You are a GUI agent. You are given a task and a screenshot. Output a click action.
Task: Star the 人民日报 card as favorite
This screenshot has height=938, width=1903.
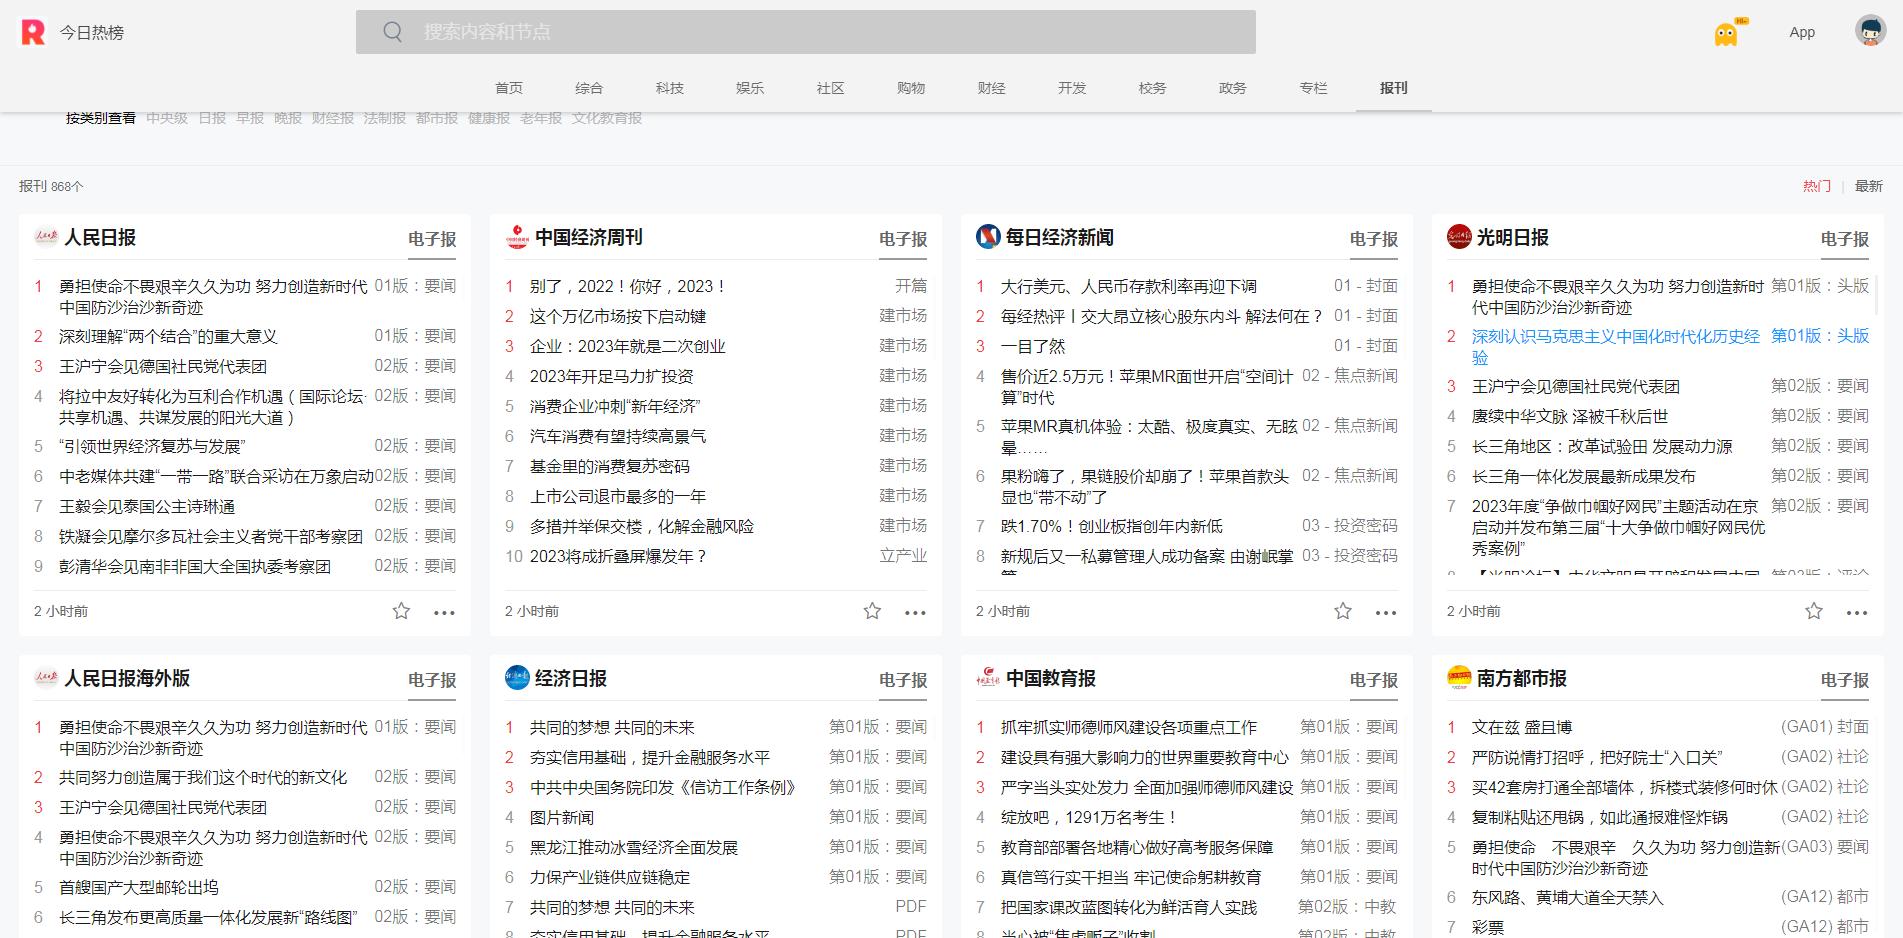pyautogui.click(x=400, y=610)
